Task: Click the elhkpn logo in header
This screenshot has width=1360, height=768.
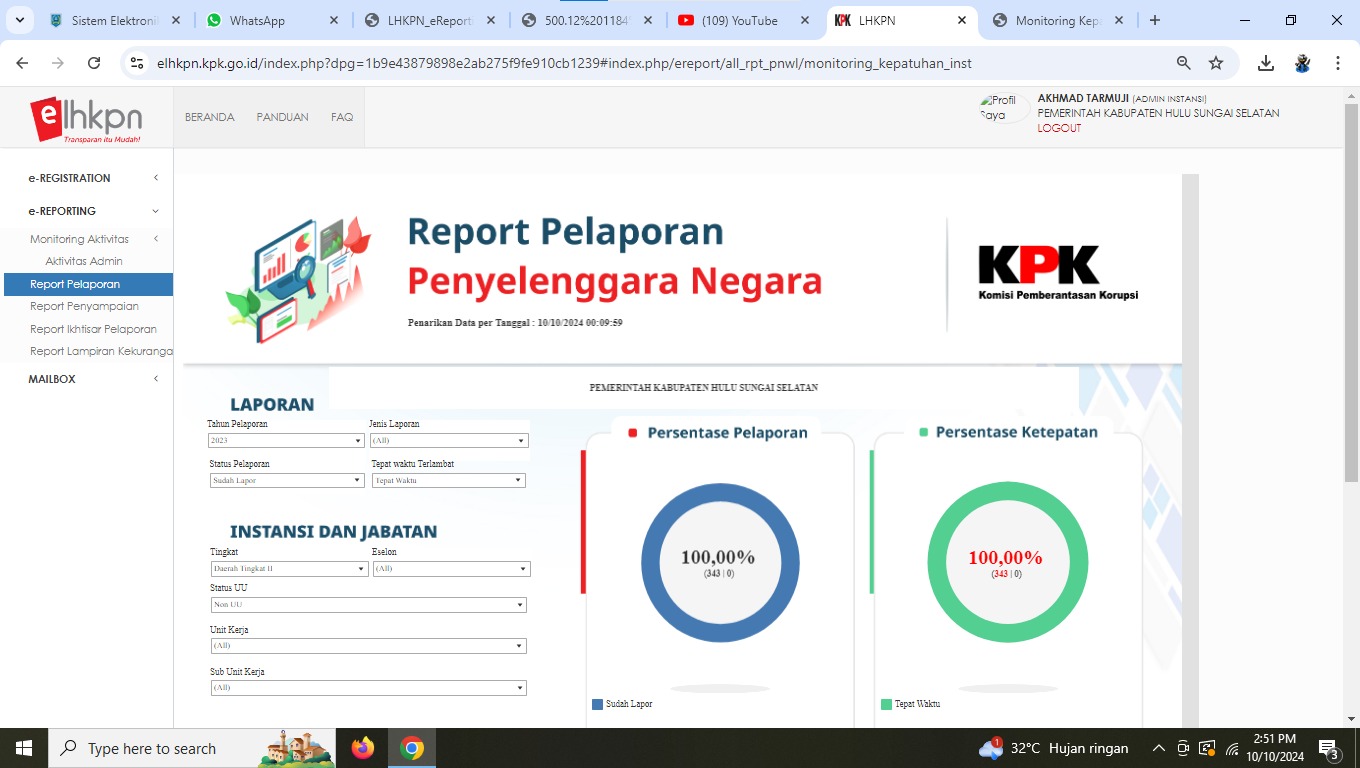Action: pos(86,119)
